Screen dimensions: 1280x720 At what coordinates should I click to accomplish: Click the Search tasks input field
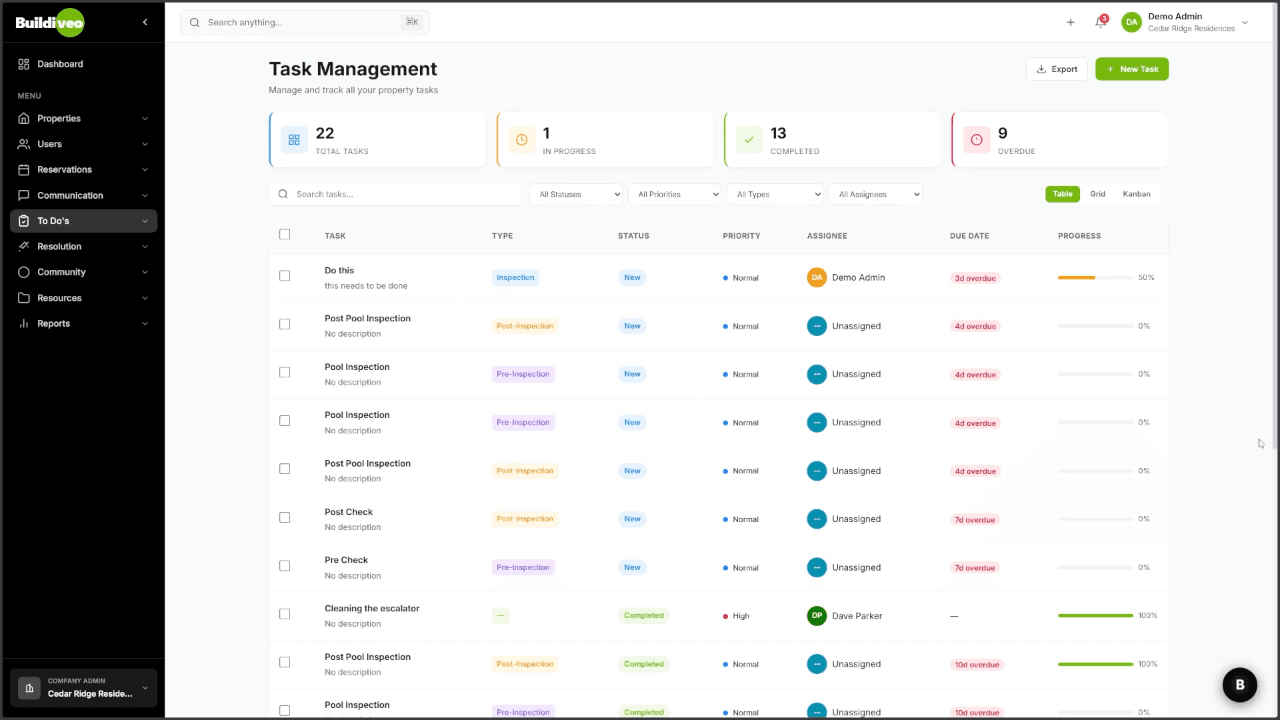point(400,194)
